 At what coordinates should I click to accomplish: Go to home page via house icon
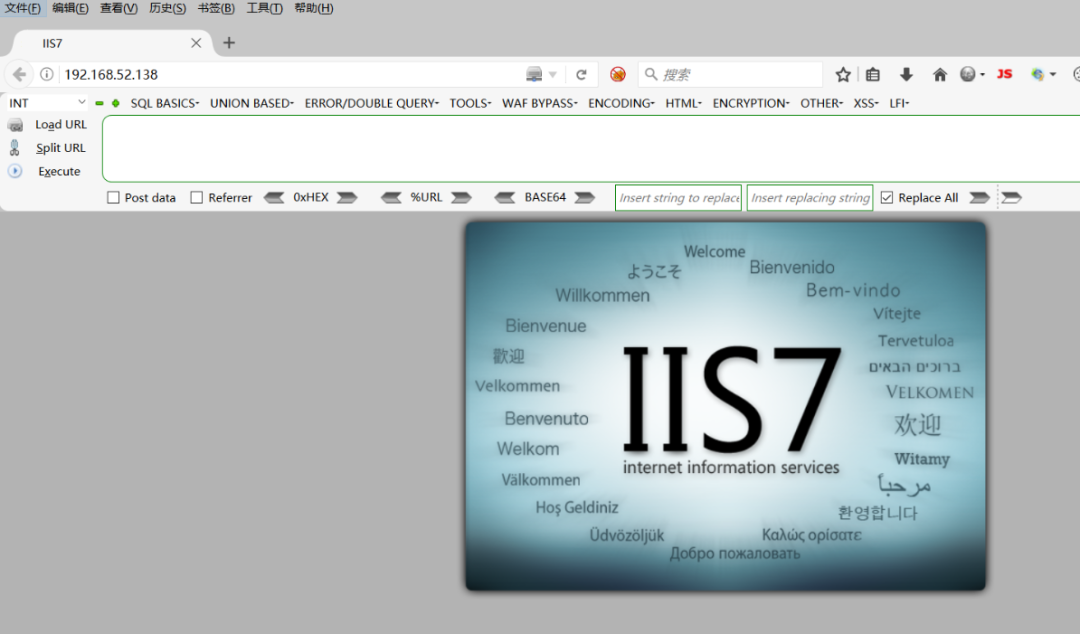[x=939, y=75]
